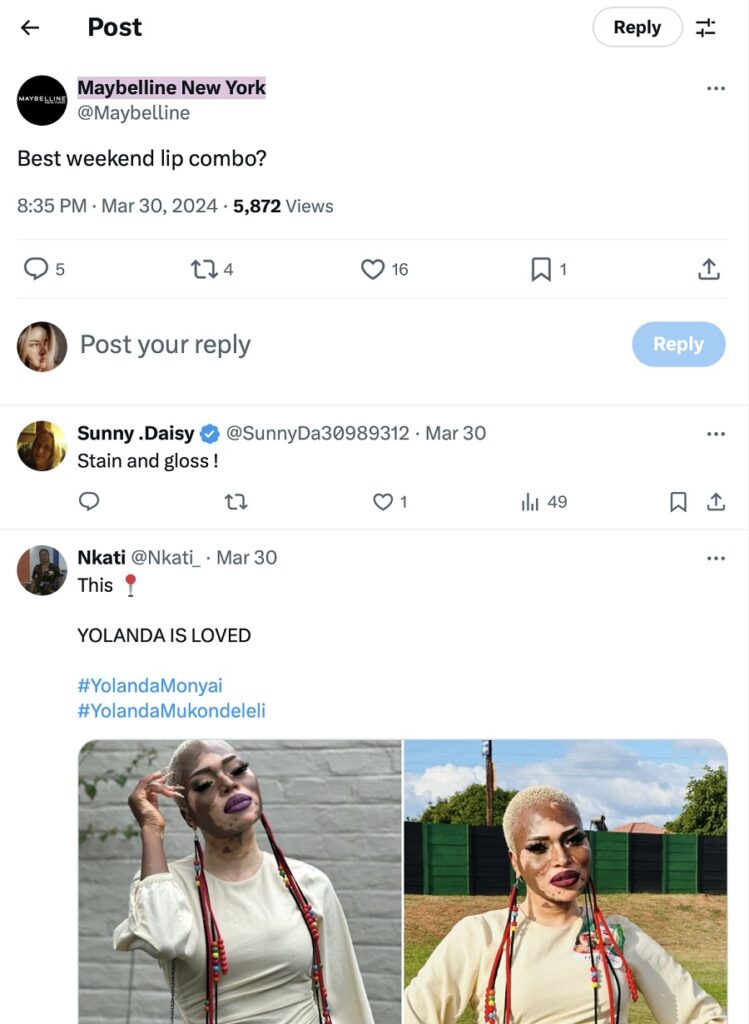Open the #YolandaMonyai hashtag
The image size is (749, 1024).
[150, 686]
